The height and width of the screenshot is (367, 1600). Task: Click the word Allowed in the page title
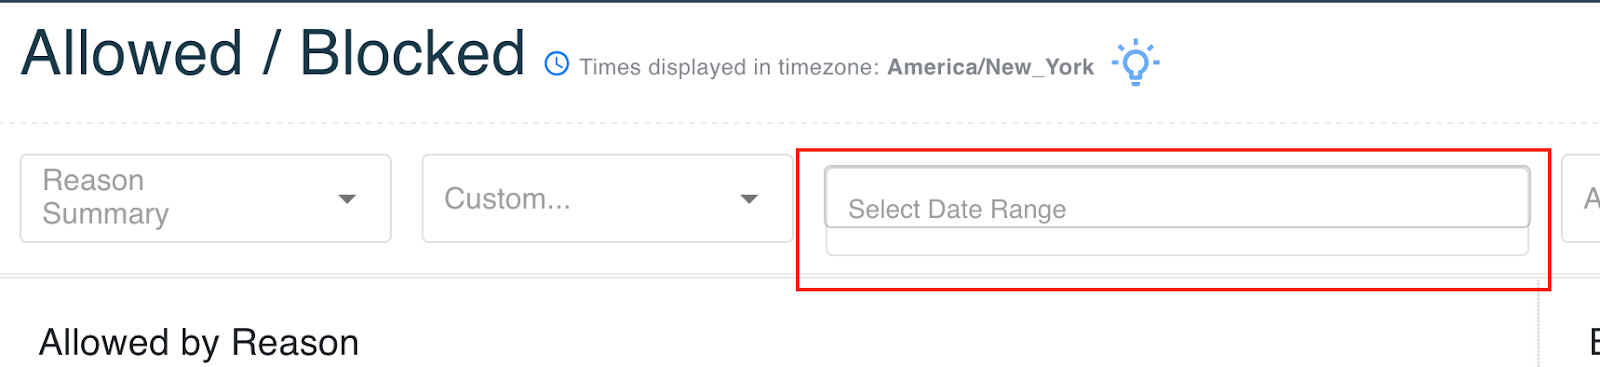[x=132, y=53]
